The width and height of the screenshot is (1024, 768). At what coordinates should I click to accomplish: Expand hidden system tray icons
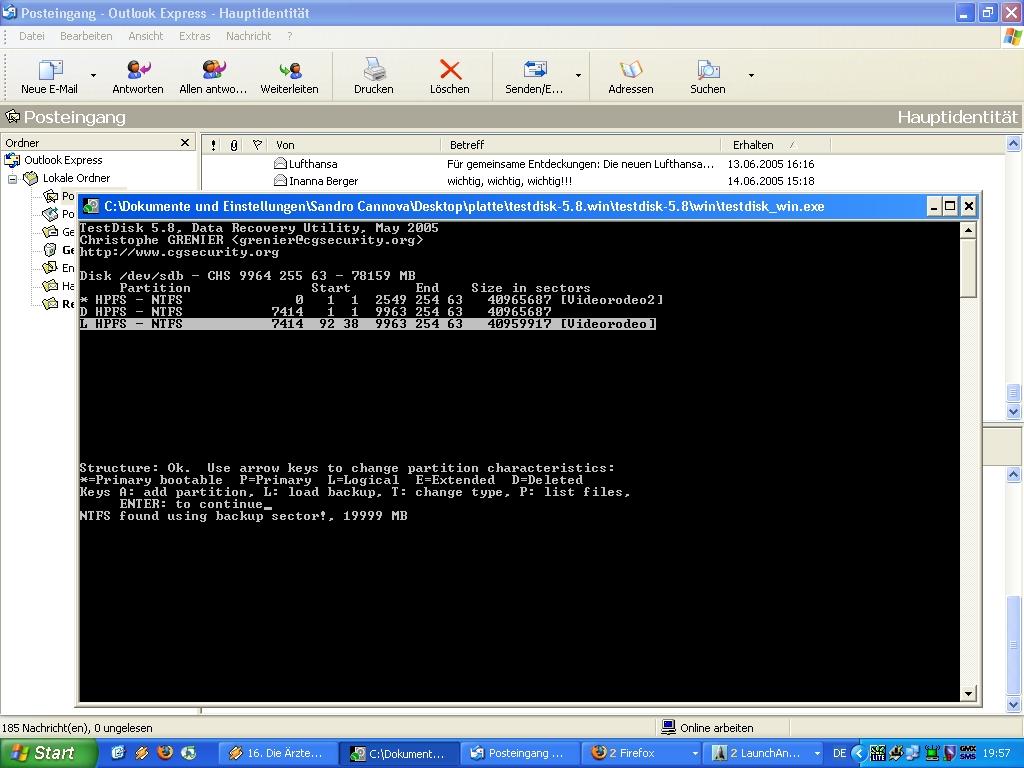point(859,754)
